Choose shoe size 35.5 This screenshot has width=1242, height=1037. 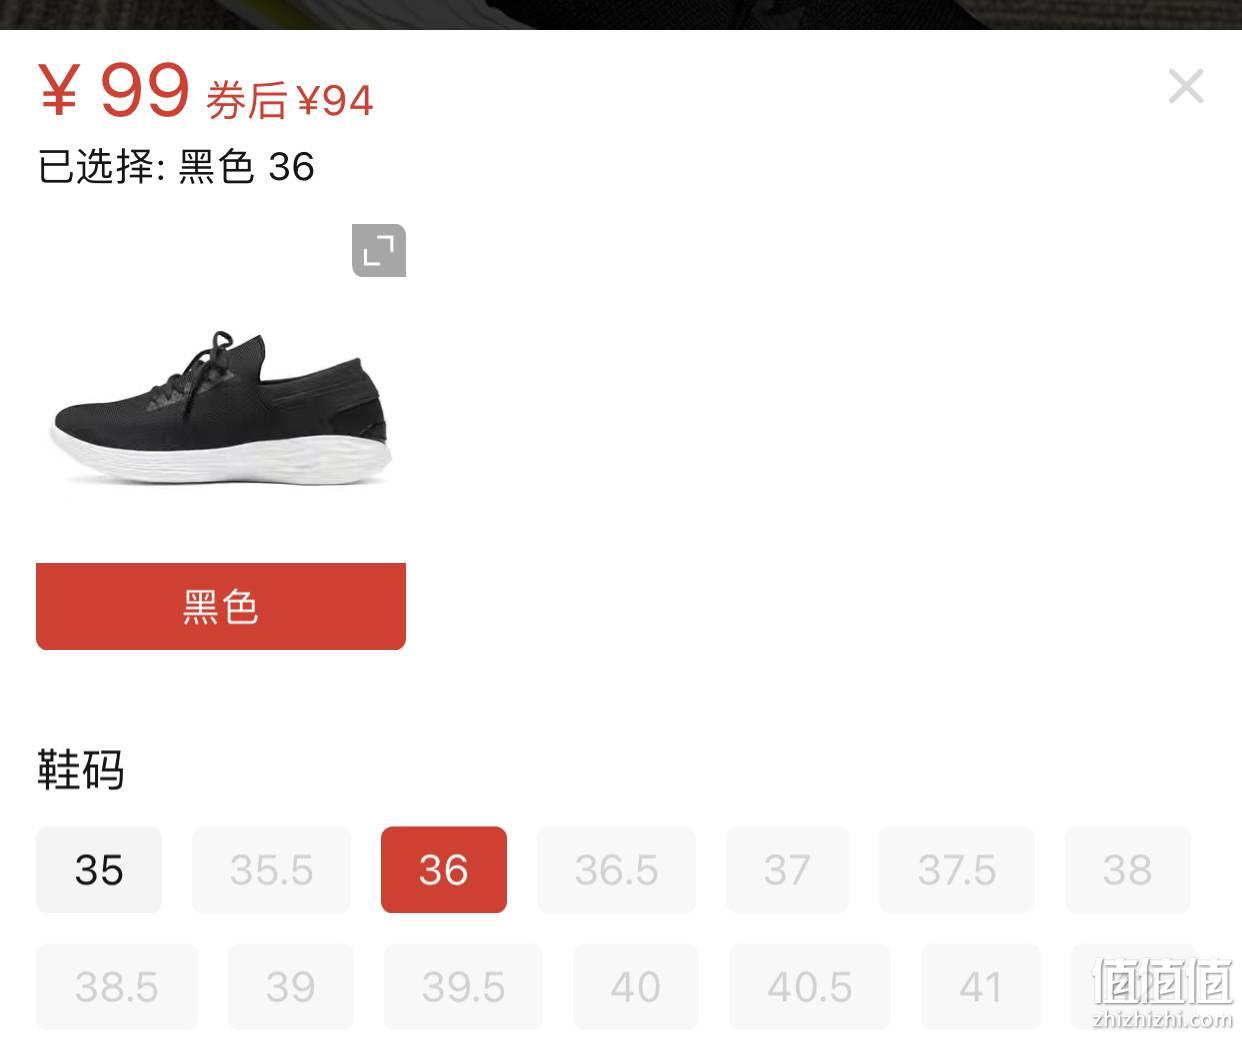coord(271,870)
